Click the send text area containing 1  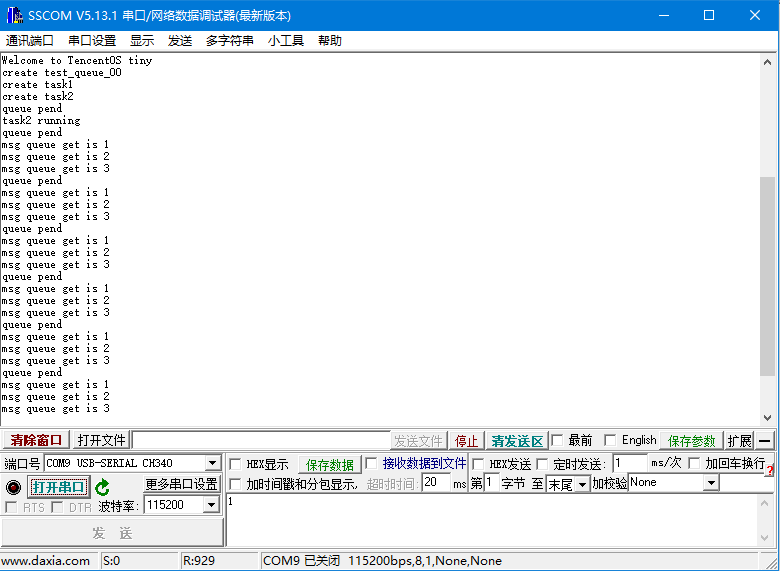[x=492, y=520]
